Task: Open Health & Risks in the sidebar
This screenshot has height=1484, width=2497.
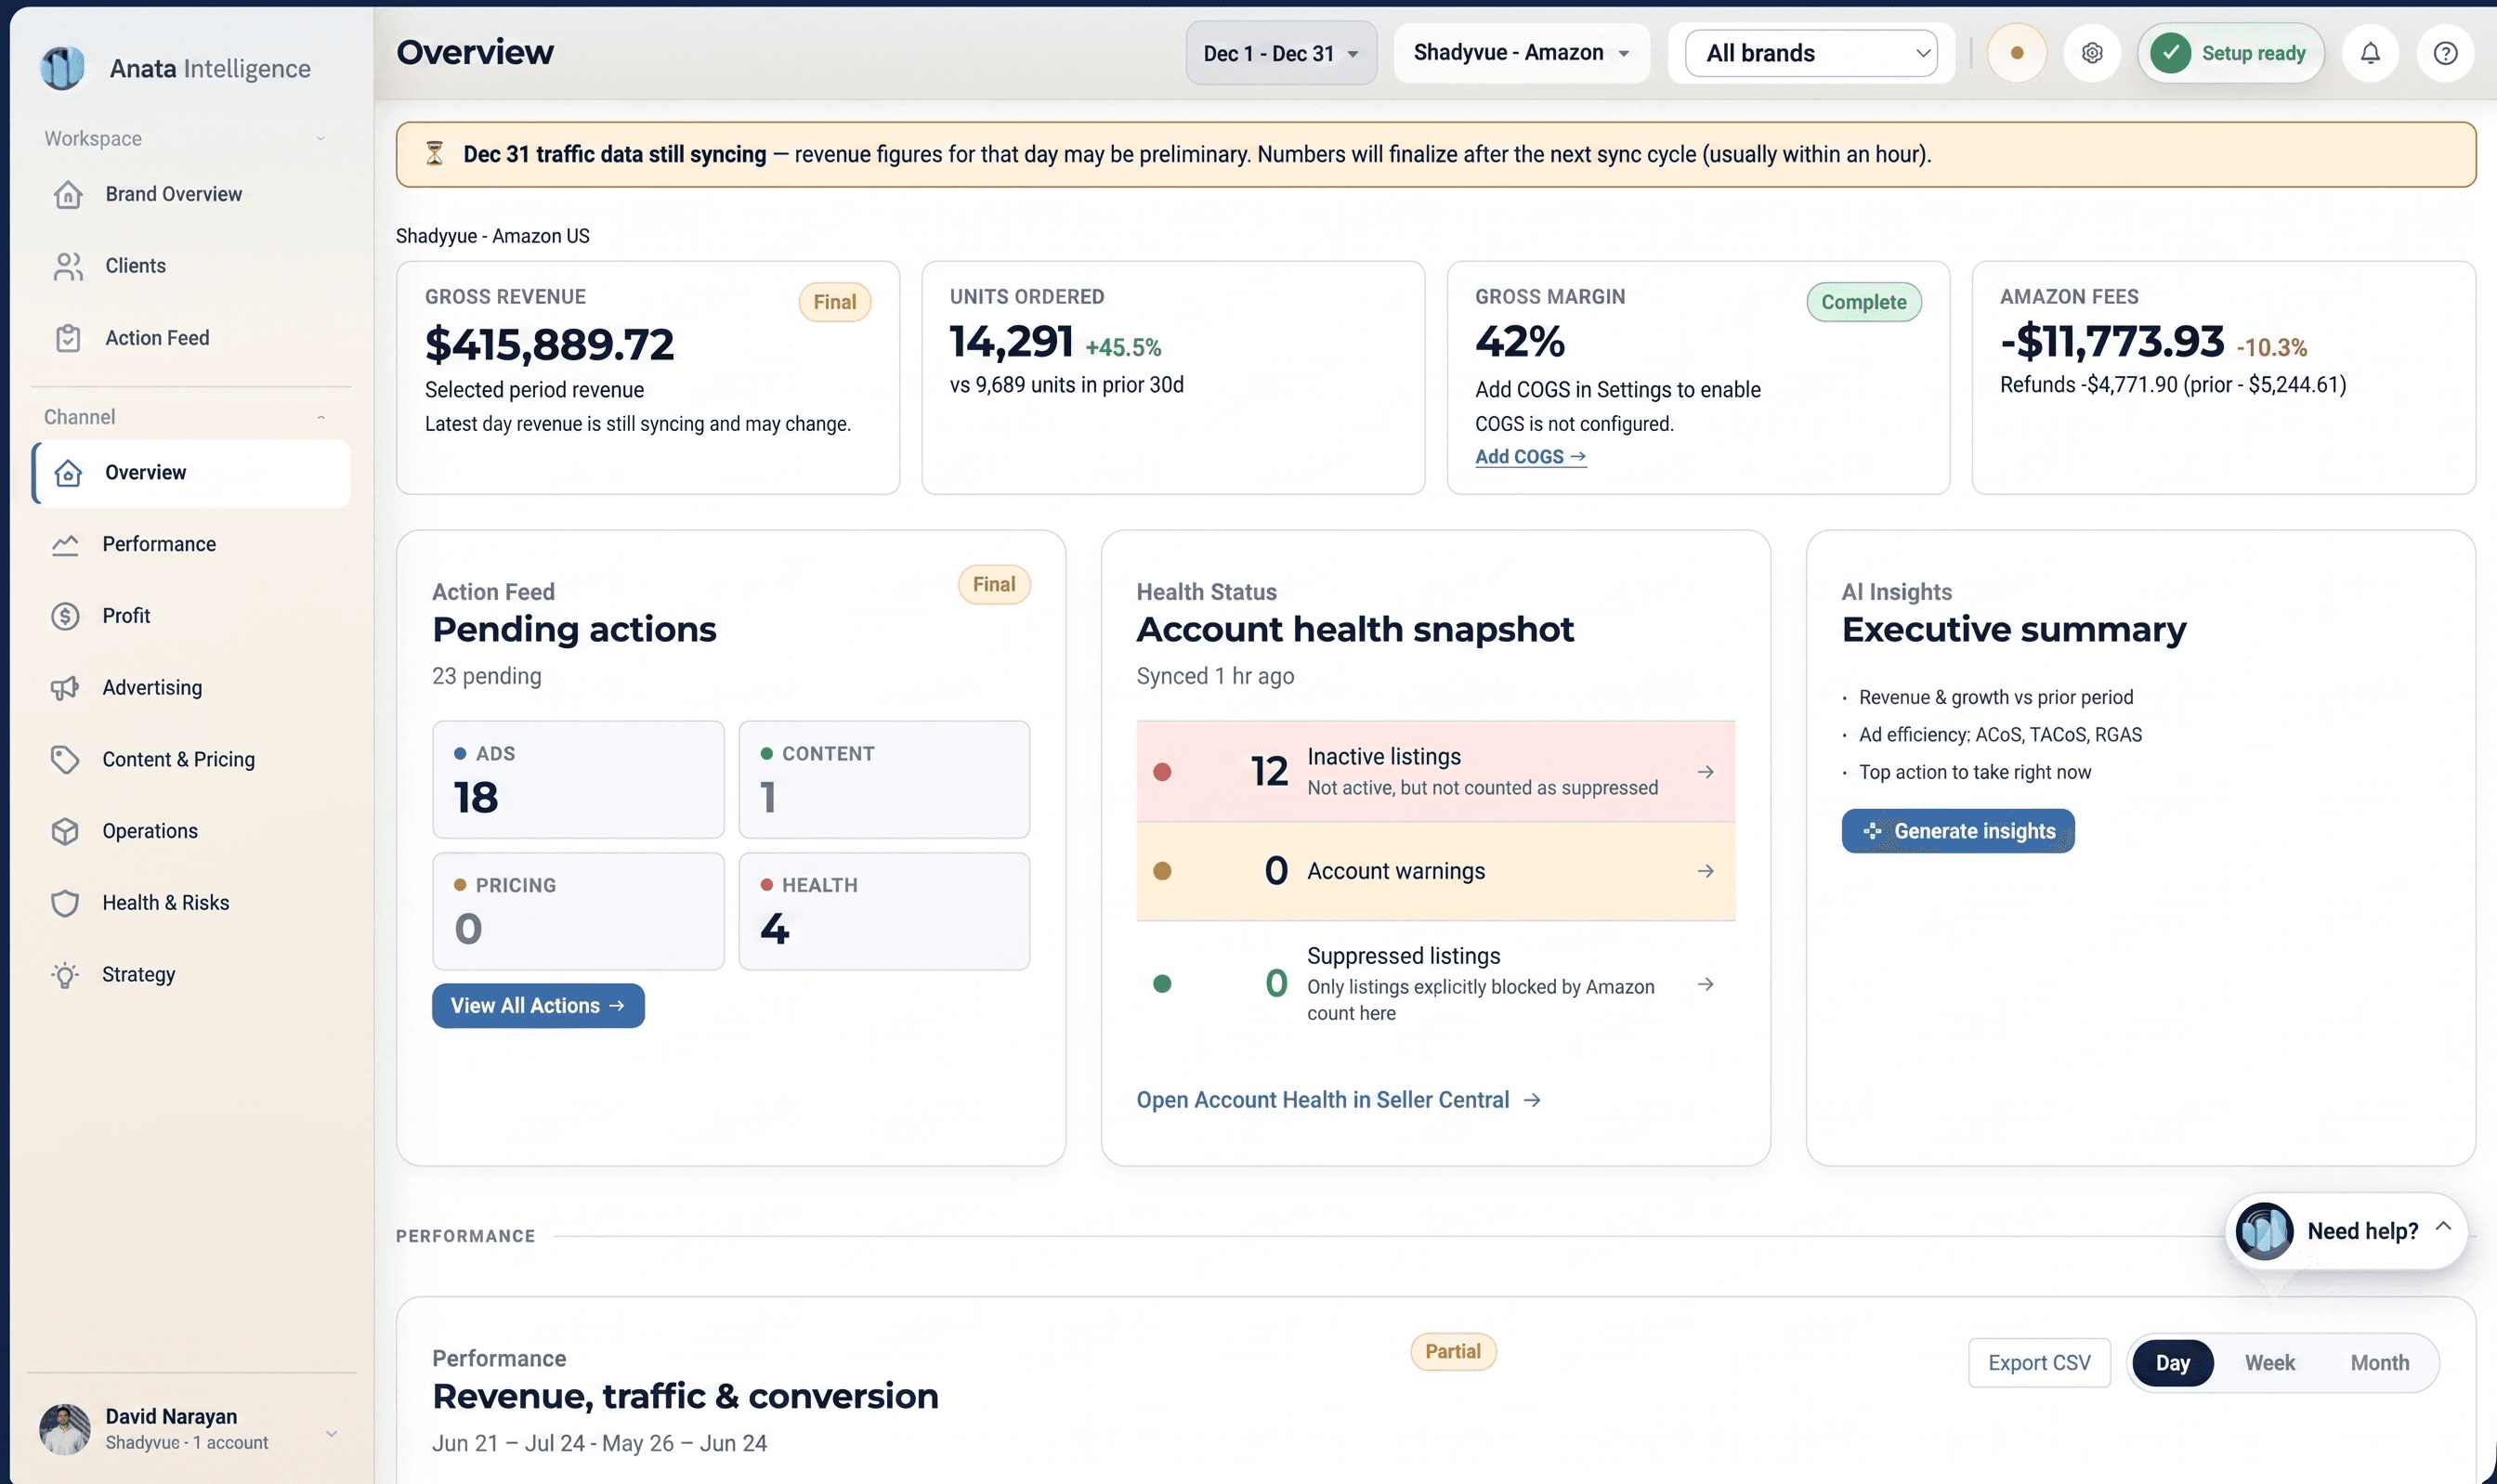Action: click(x=191, y=903)
